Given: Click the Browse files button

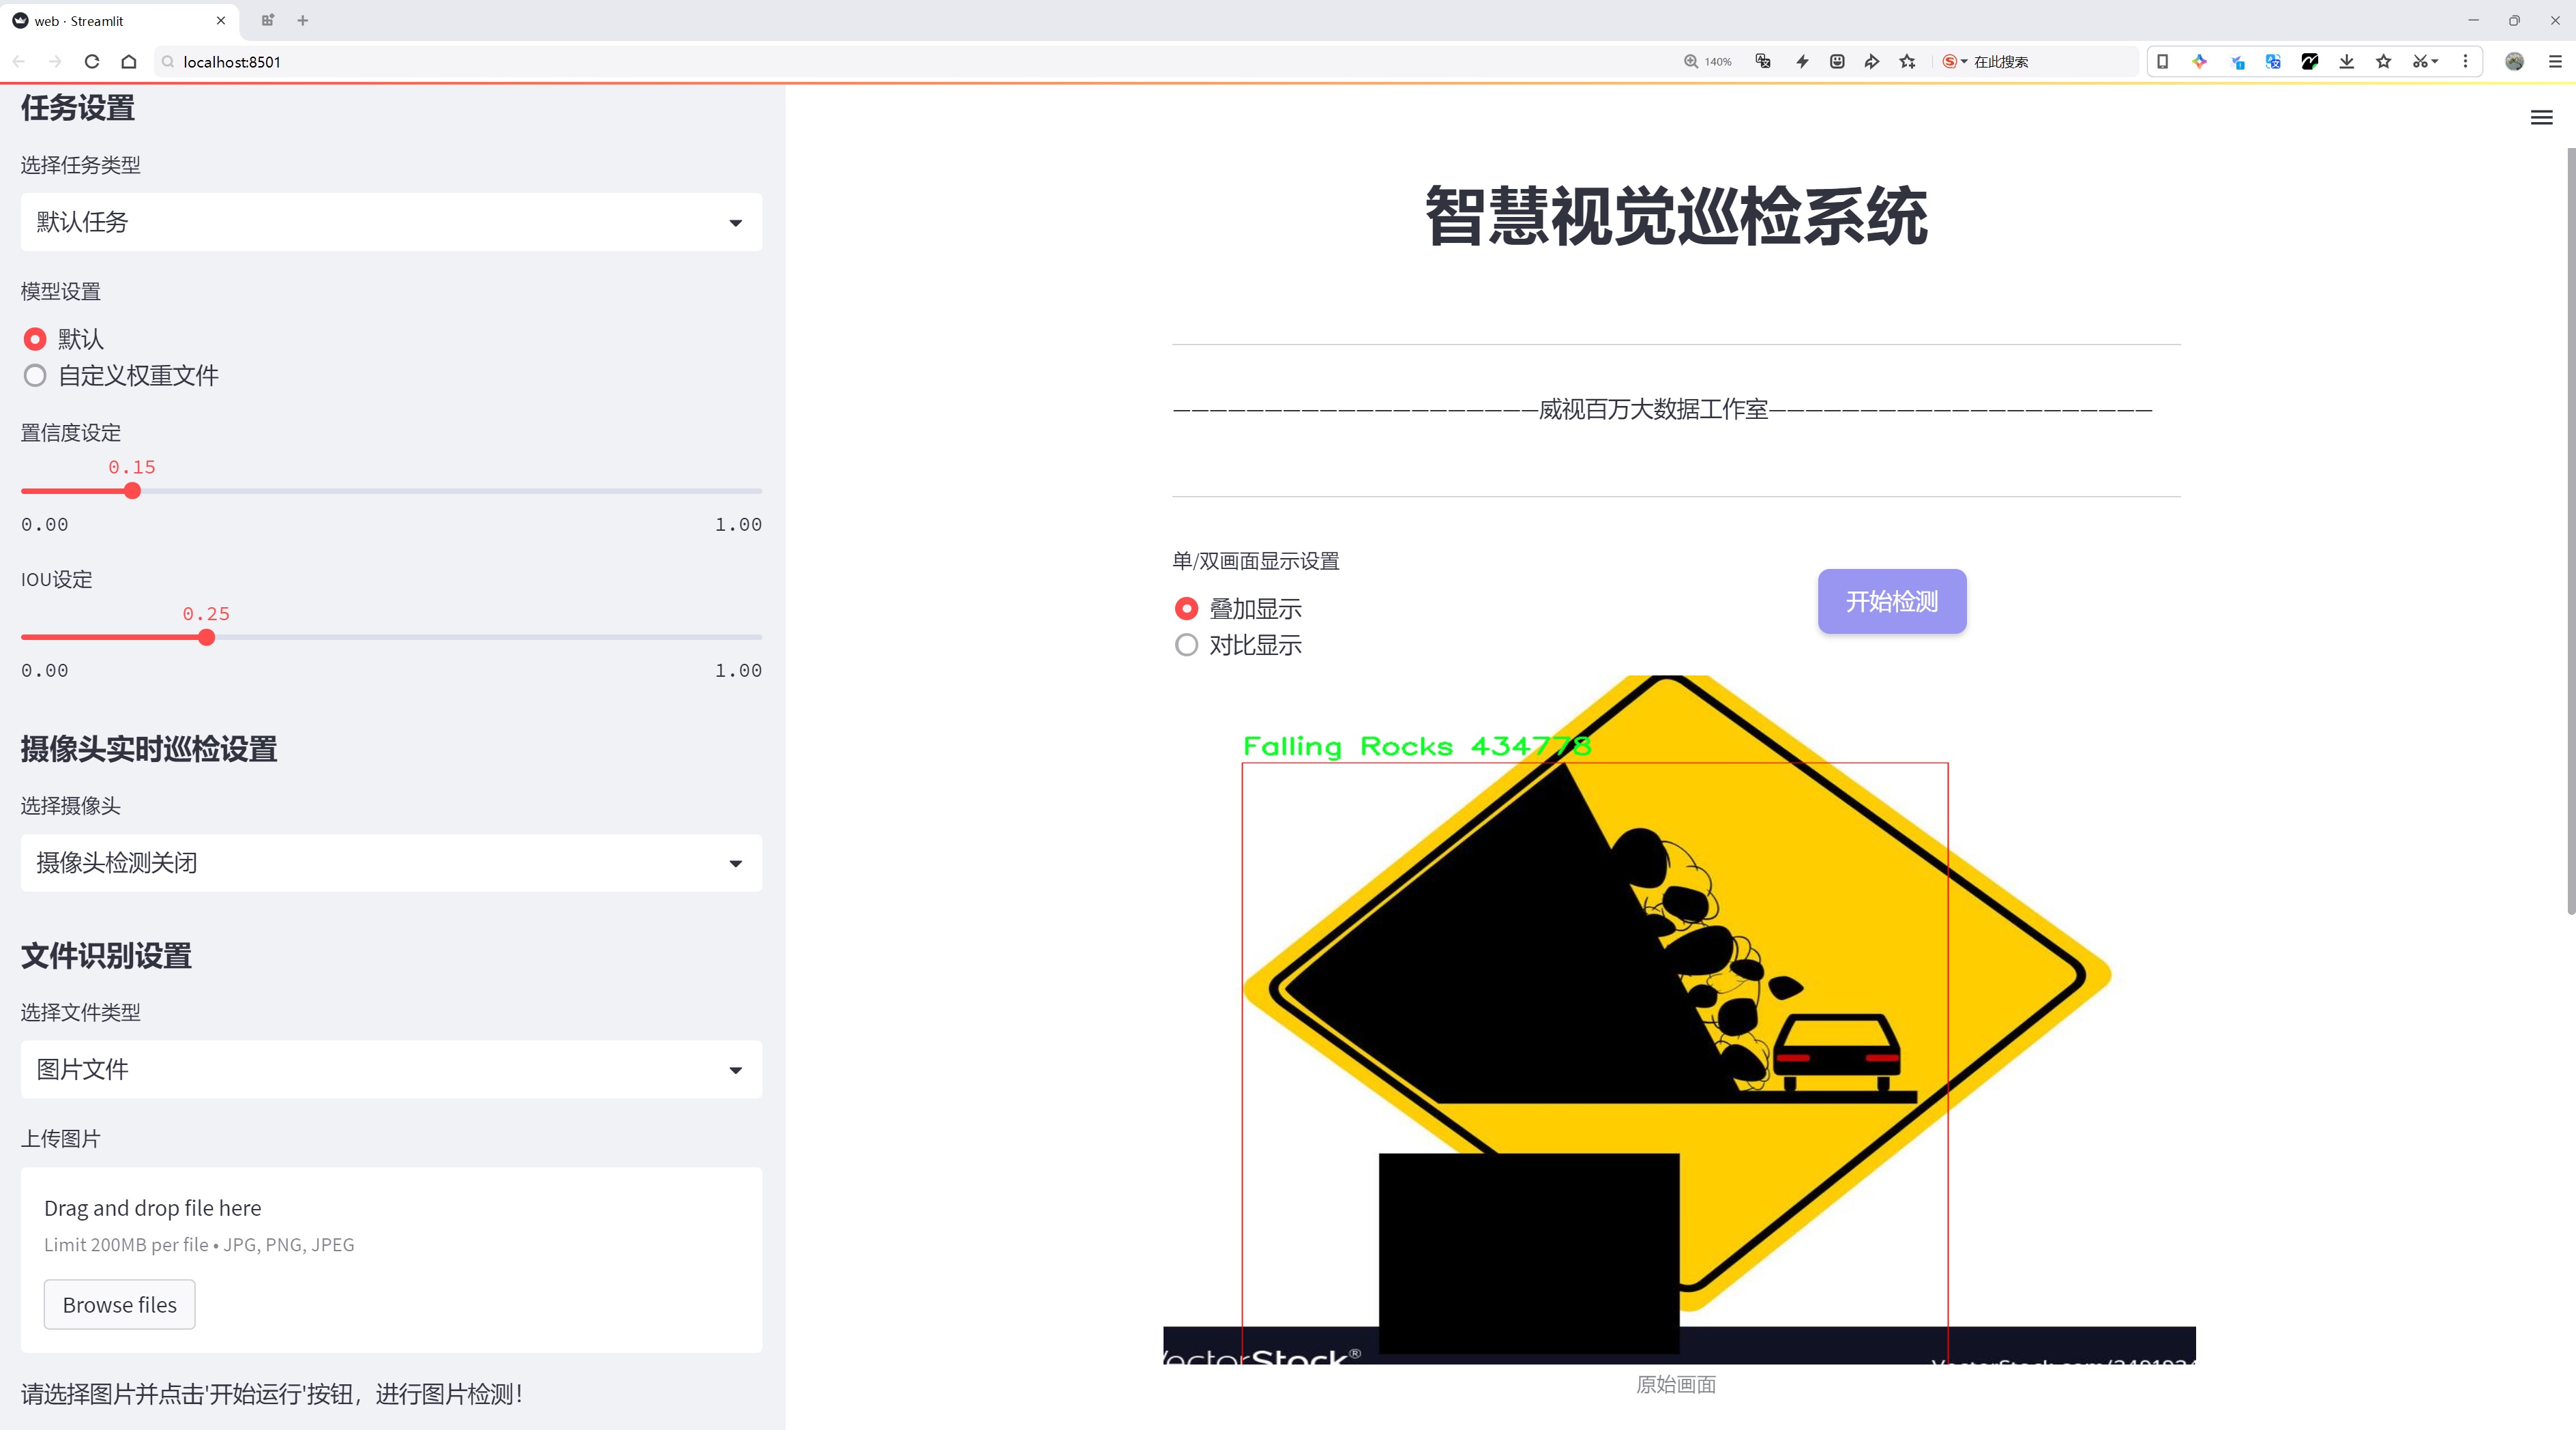Looking at the screenshot, I should click(x=119, y=1305).
